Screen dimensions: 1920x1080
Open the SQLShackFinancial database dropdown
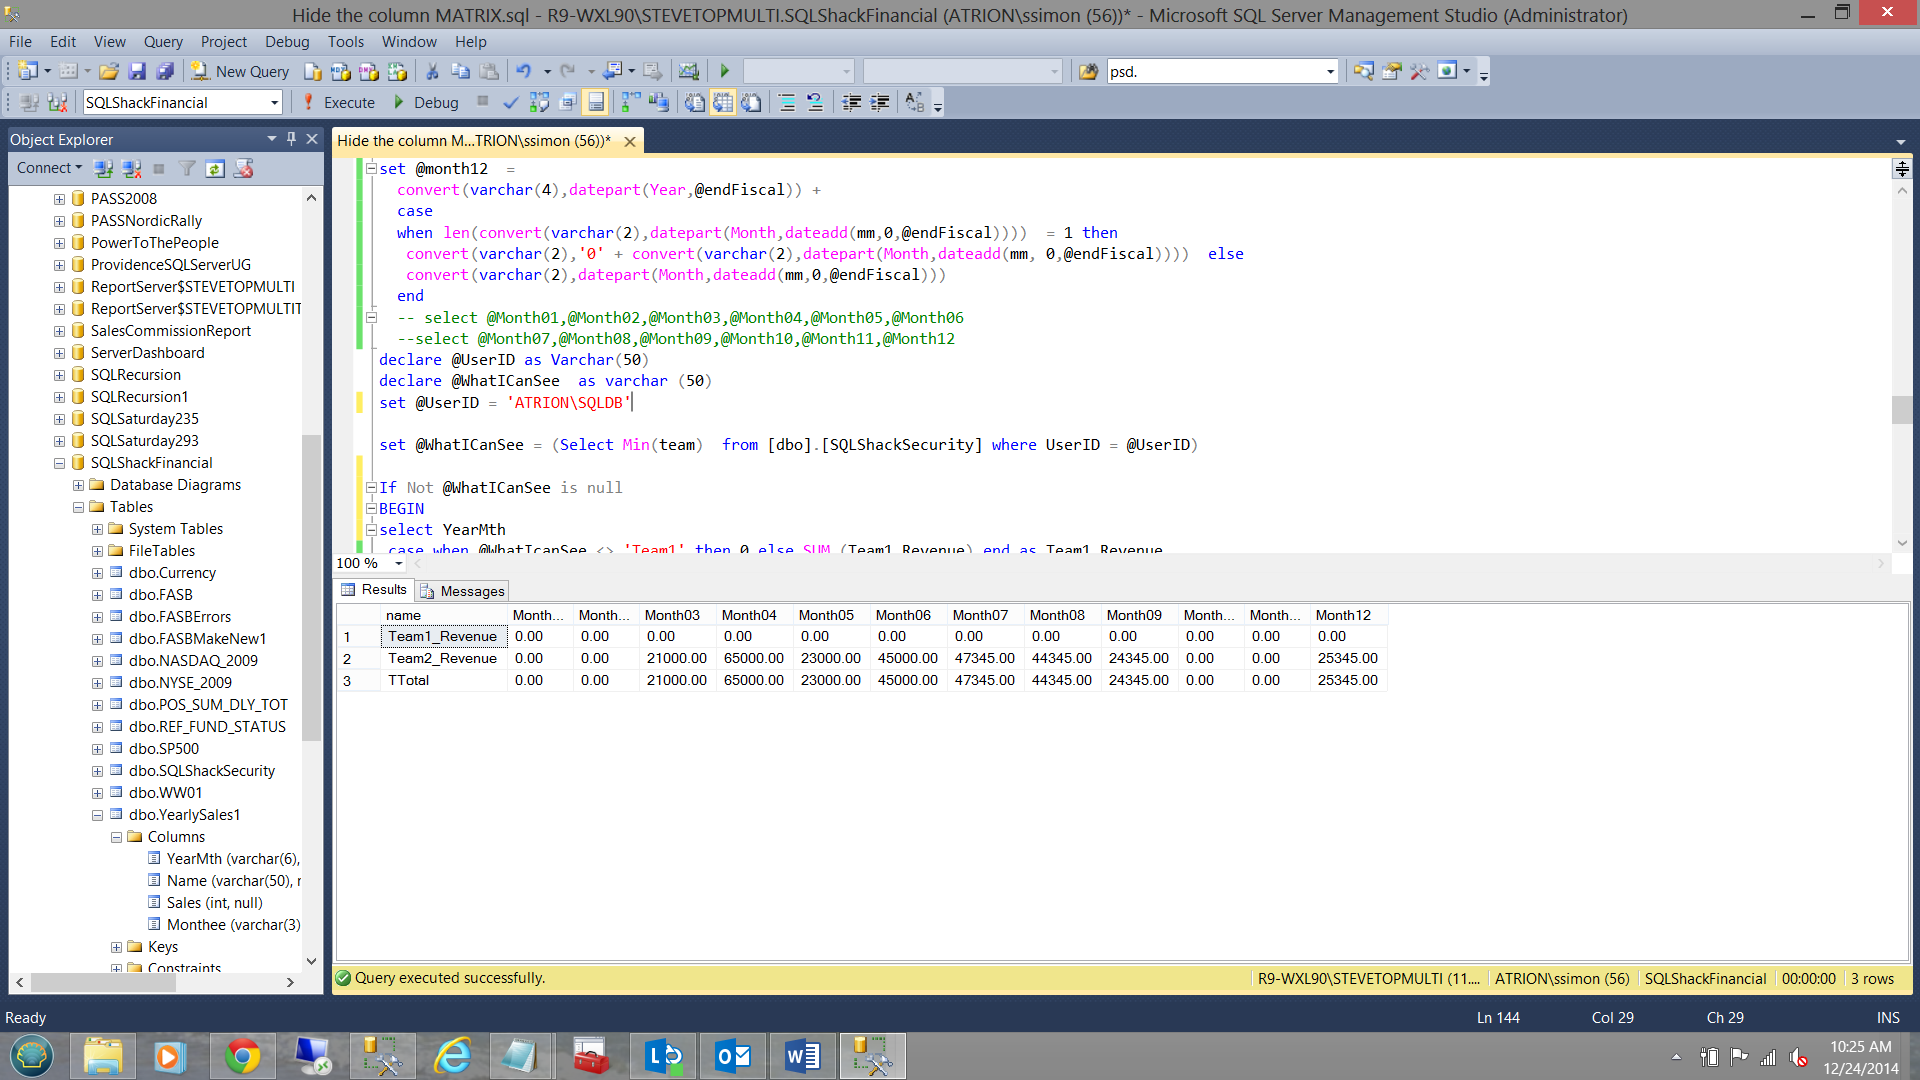pos(274,102)
